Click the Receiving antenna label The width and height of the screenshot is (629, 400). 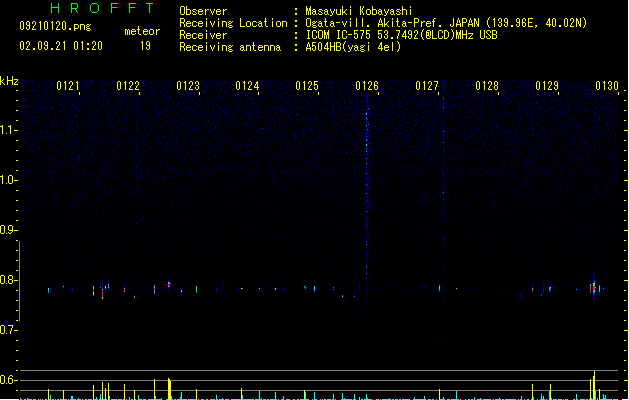(230, 47)
